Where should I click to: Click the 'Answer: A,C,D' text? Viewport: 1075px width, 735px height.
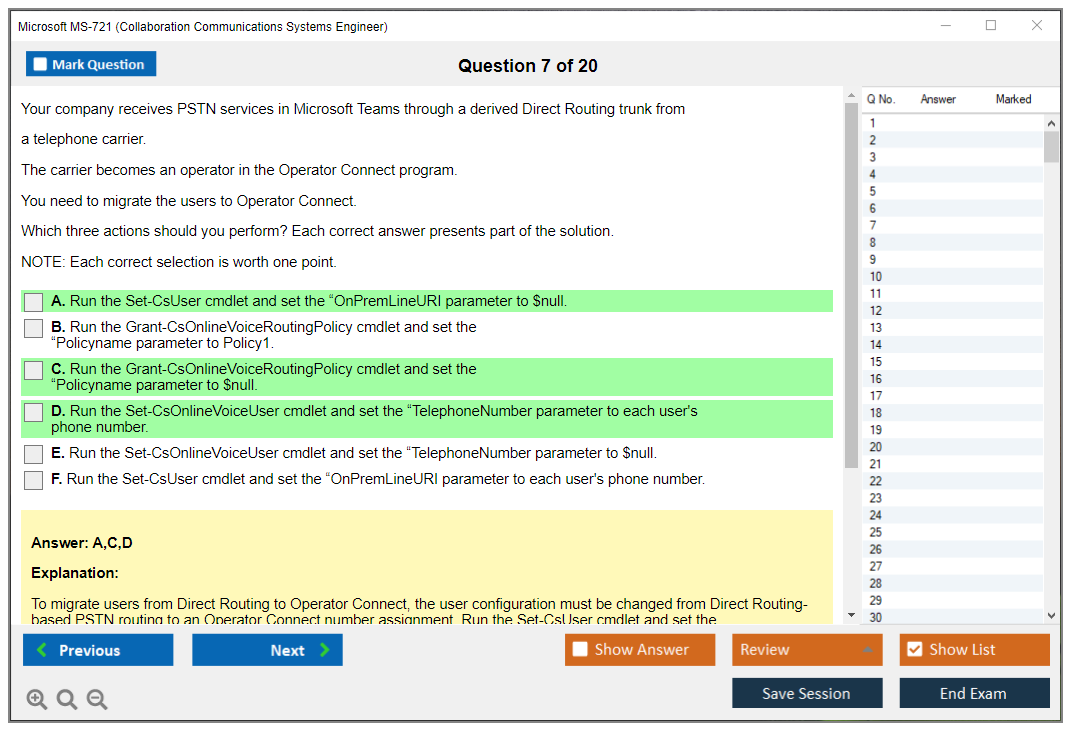[x=82, y=543]
